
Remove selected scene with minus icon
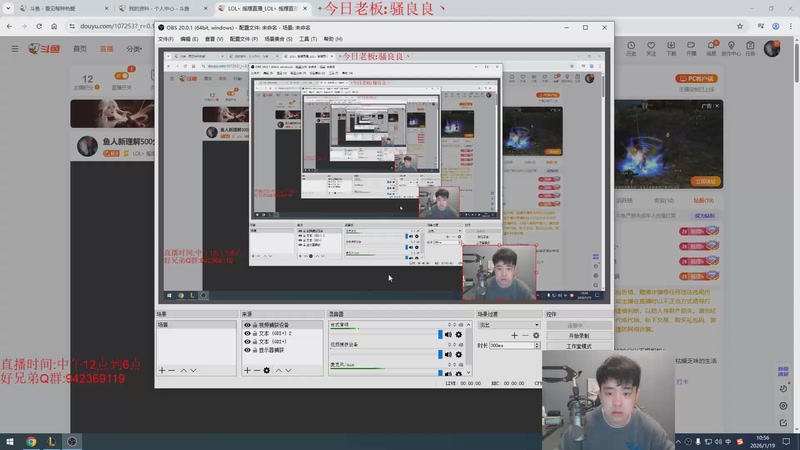pos(172,370)
